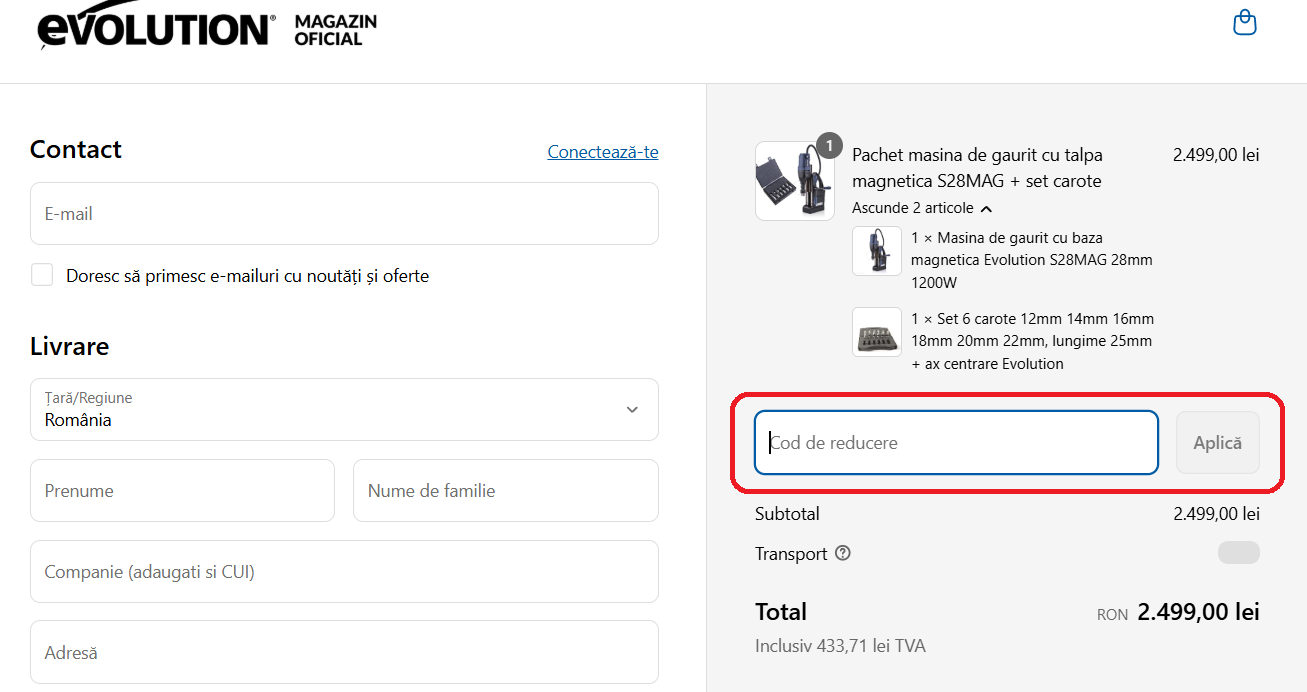Open the Transport help tooltip icon
1307x692 pixels.
(842, 553)
